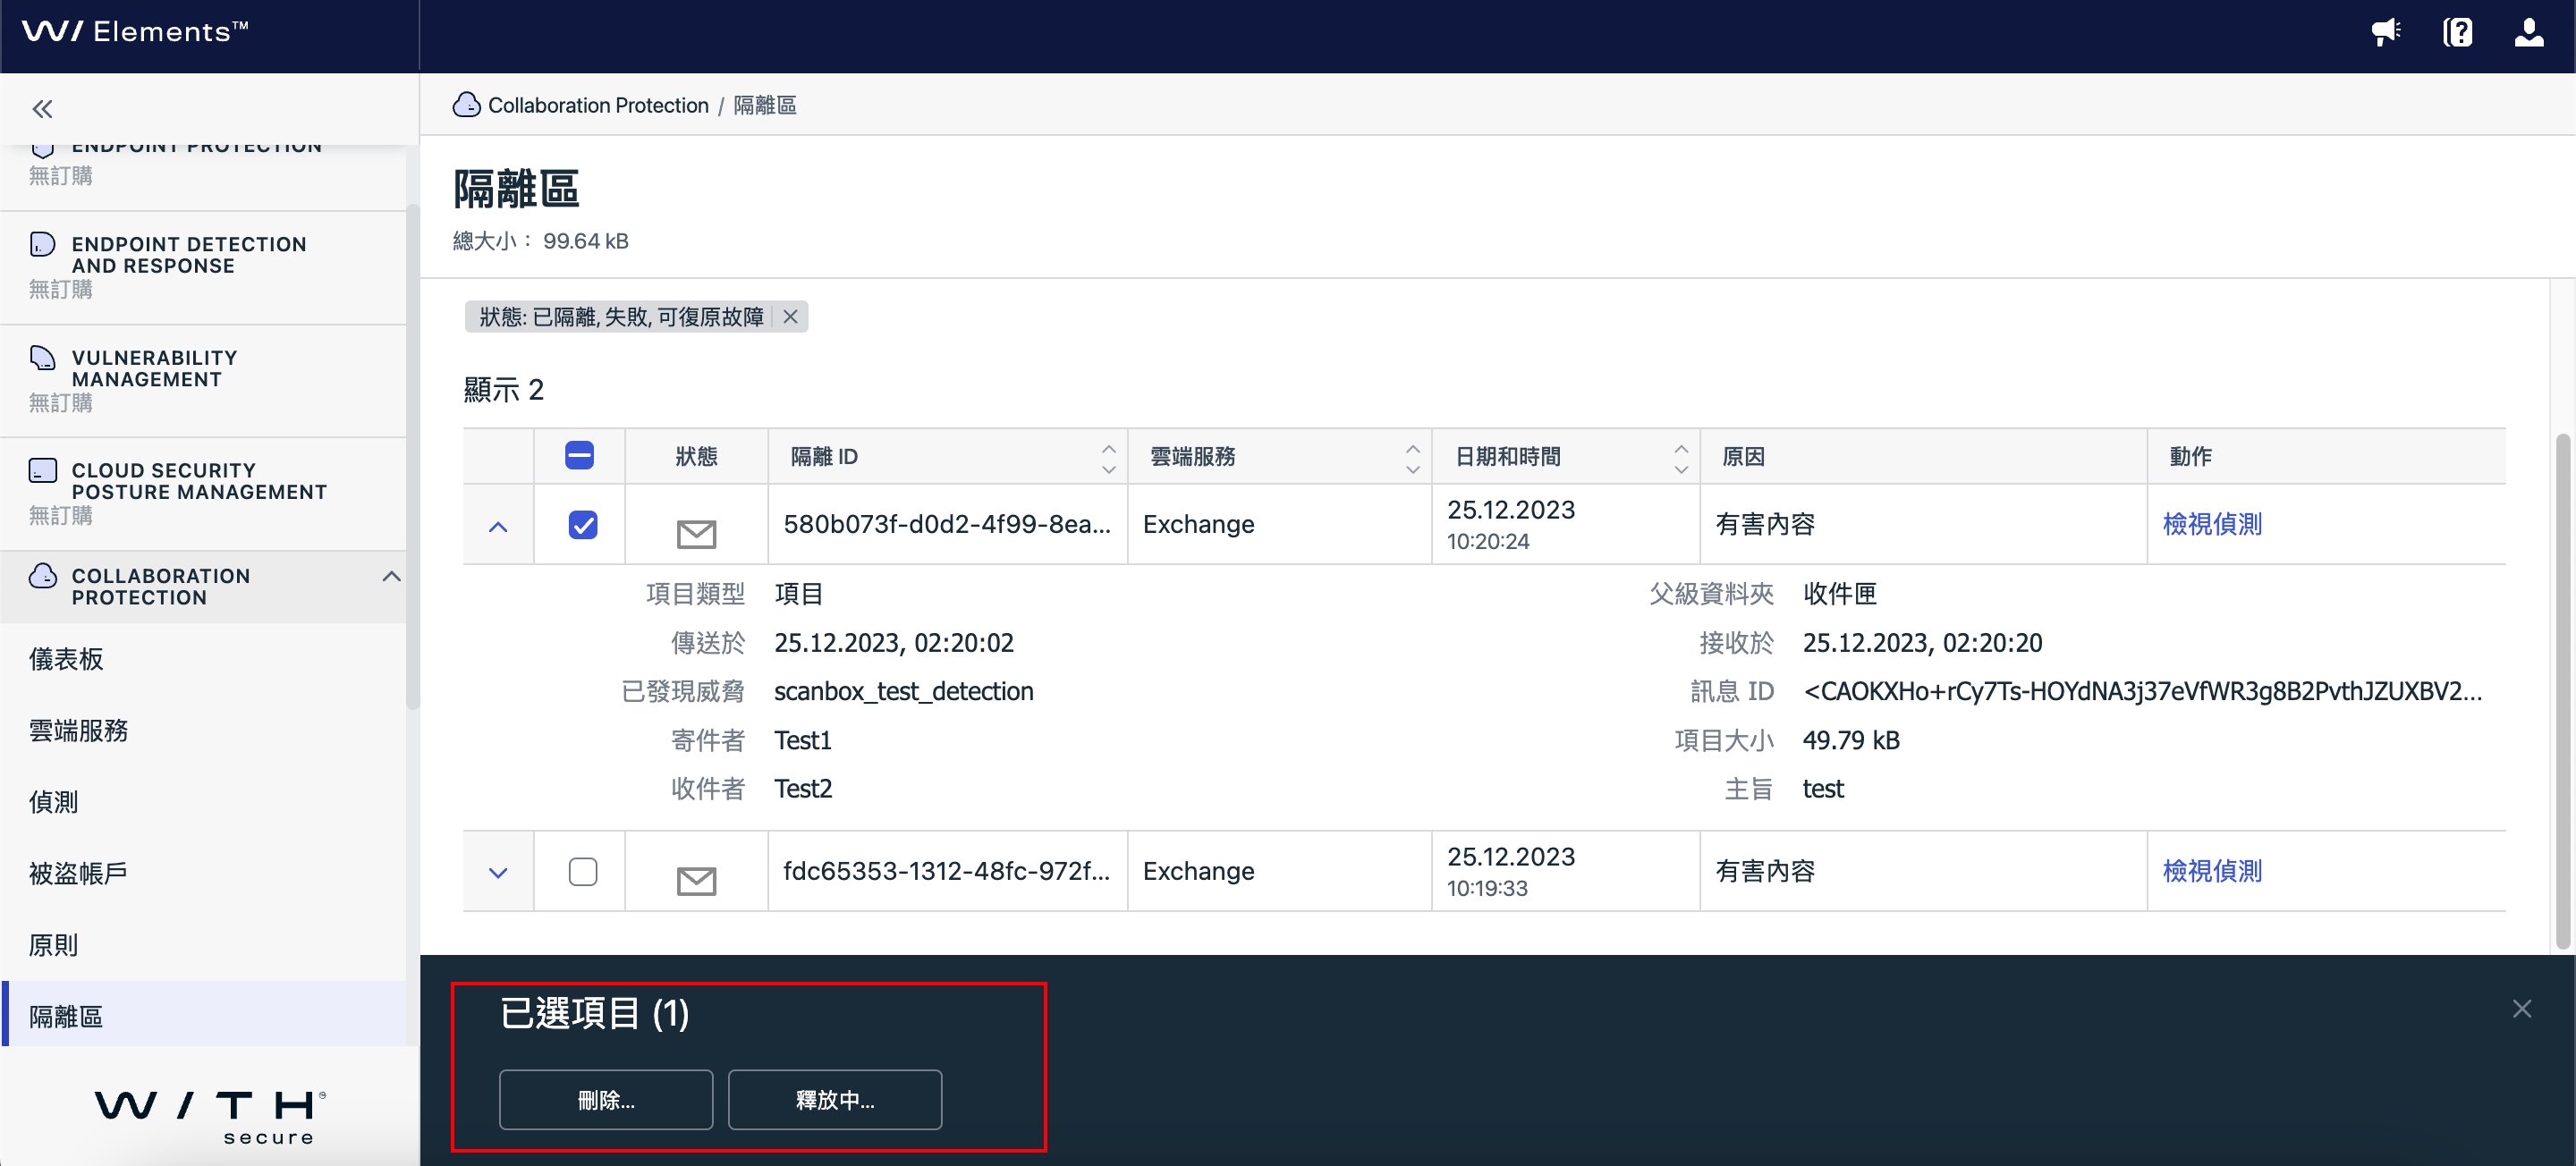
Task: Click the Endpoint Detection and Response icon
Action: (x=42, y=244)
